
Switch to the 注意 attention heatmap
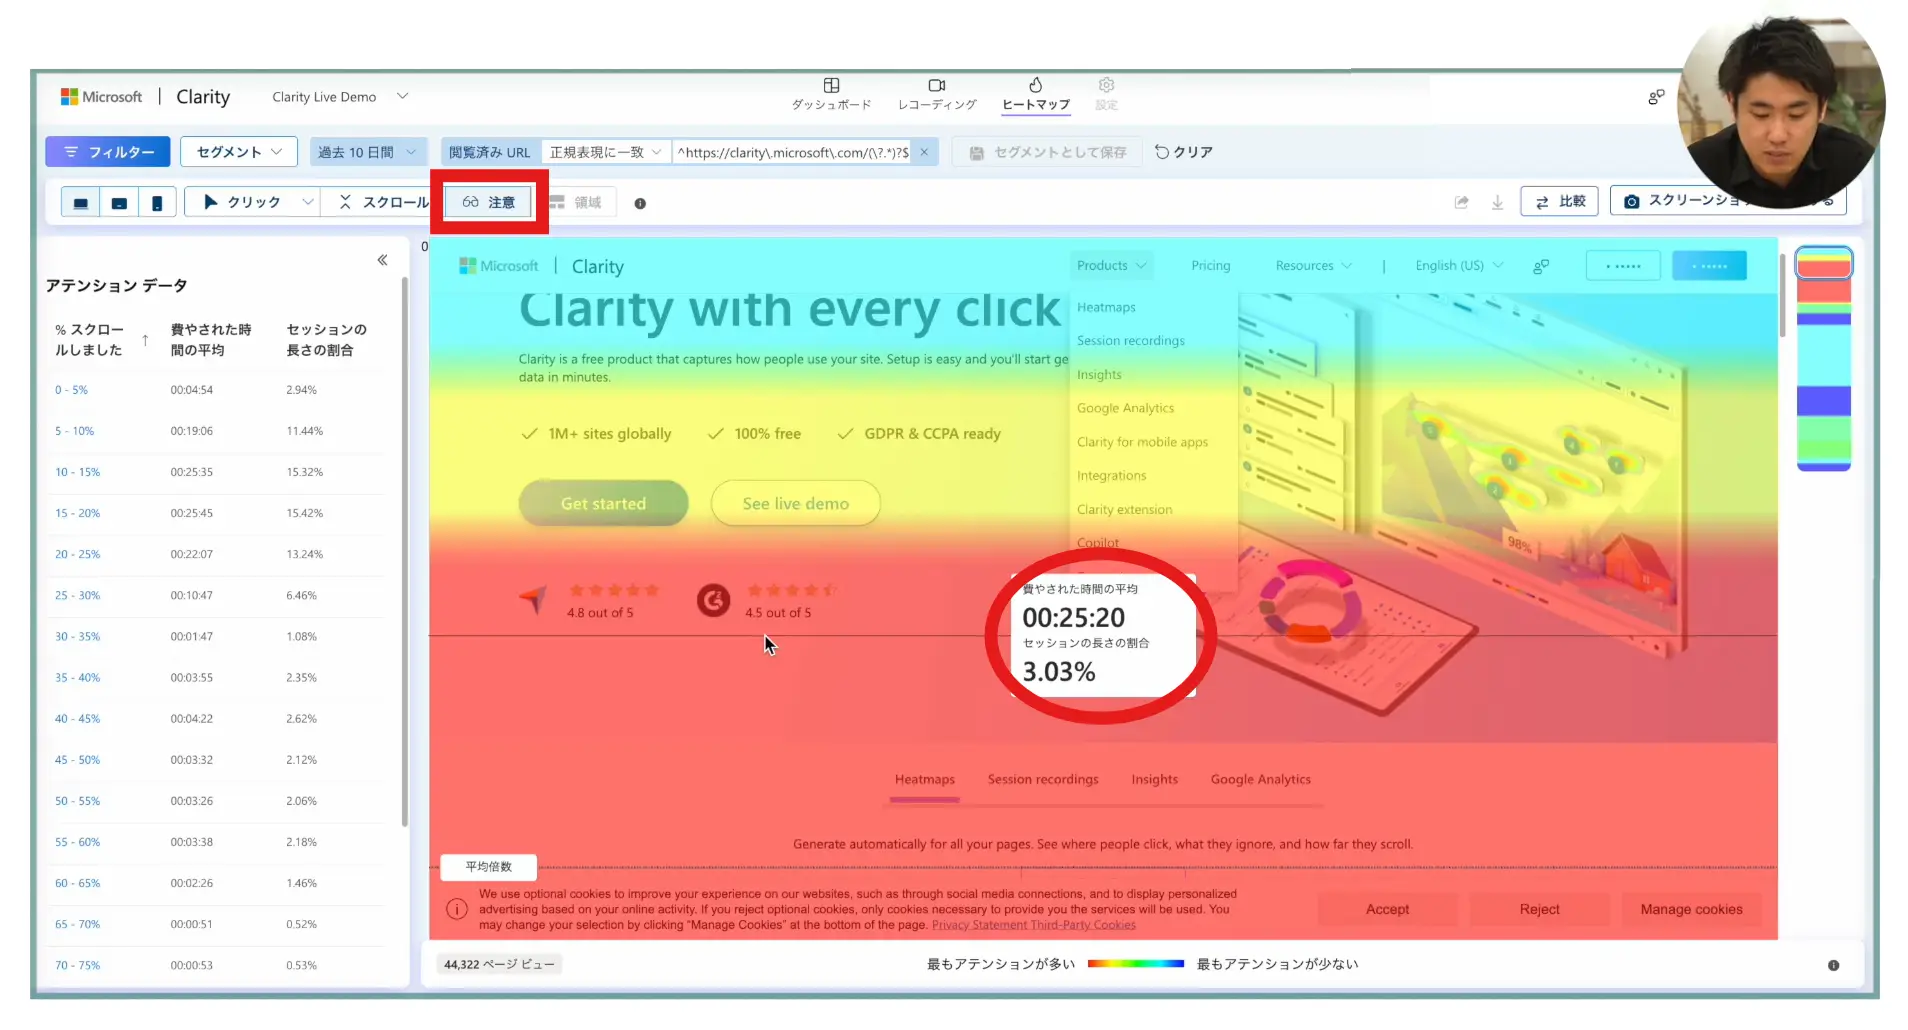tap(489, 203)
